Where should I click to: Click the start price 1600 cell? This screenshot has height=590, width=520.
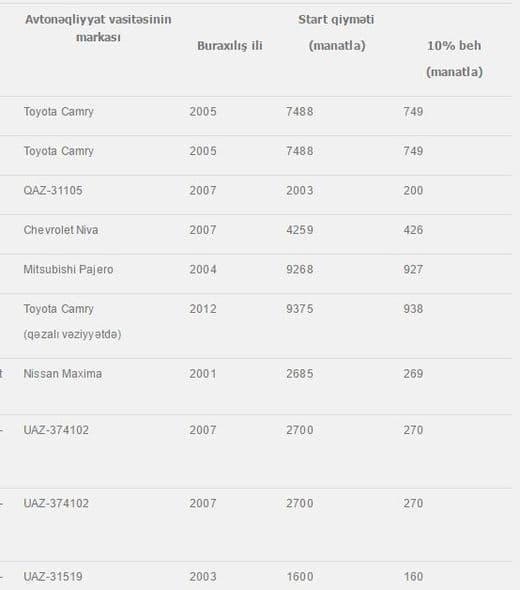pos(300,576)
